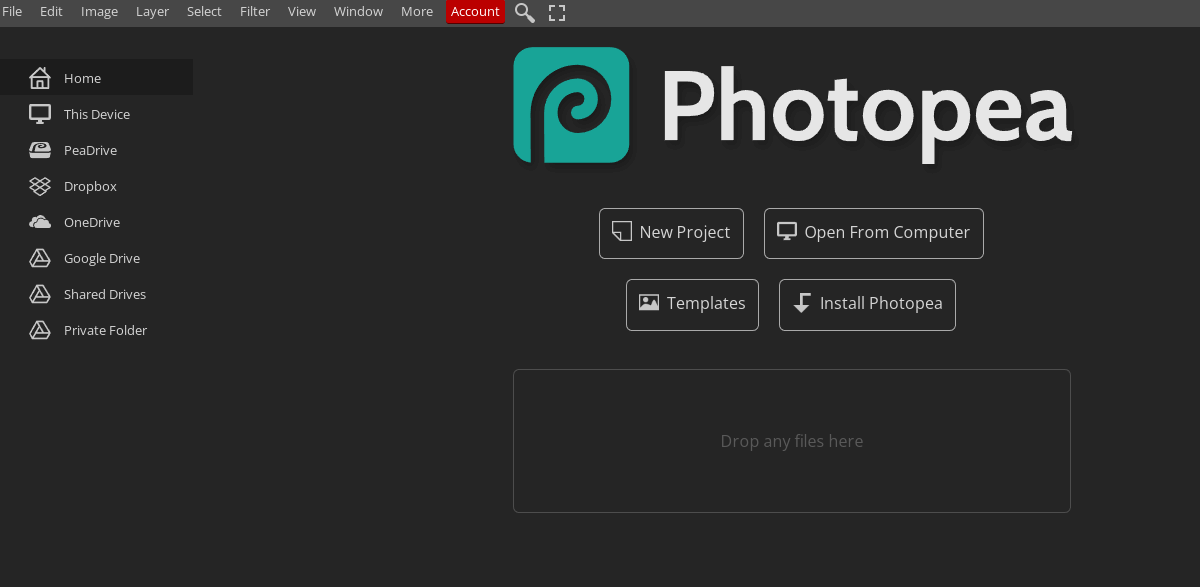Click Open From Computer button
This screenshot has height=587, width=1200.
point(873,233)
